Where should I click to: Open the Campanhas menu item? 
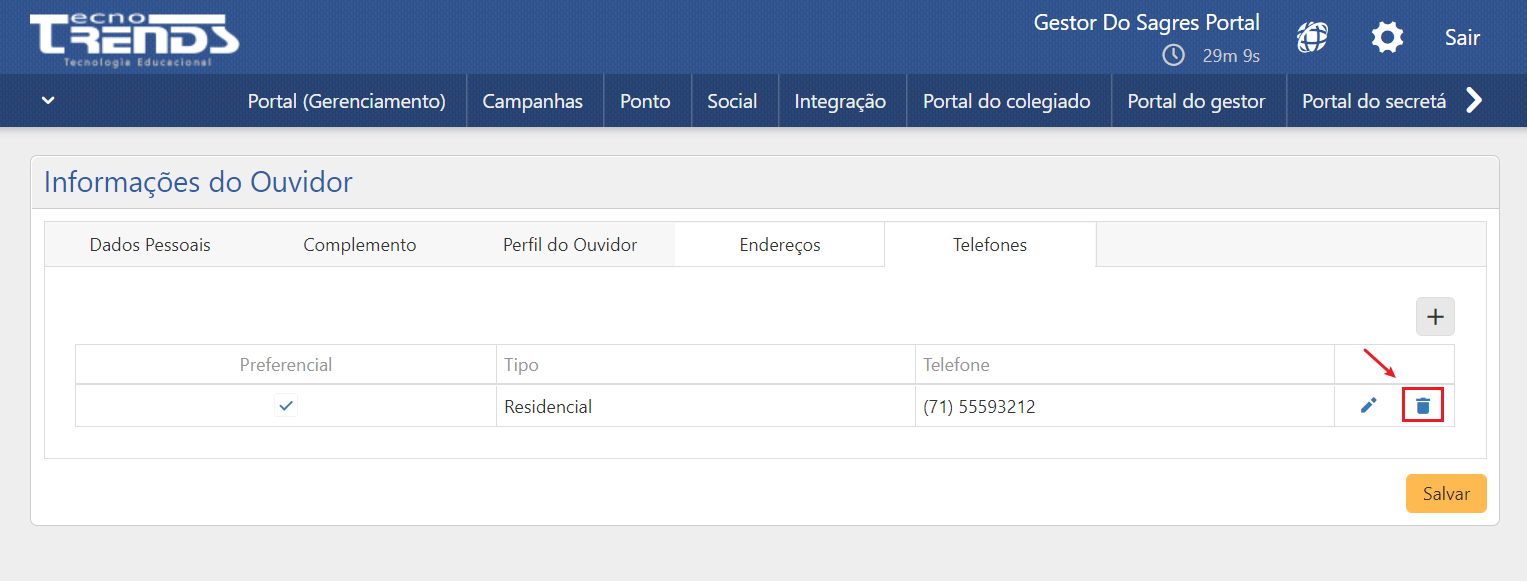(532, 101)
